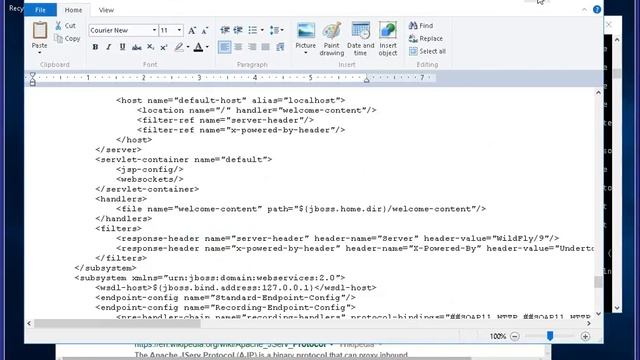Click the Wikipedia link in the browser behind
This screenshot has width=640, height=360.
click(x=231, y=345)
